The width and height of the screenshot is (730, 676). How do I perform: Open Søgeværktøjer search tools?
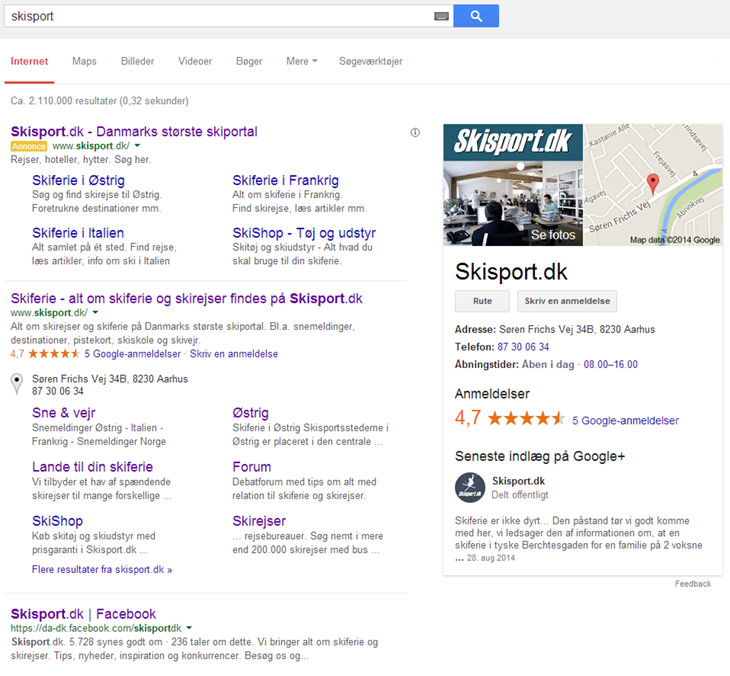(371, 61)
